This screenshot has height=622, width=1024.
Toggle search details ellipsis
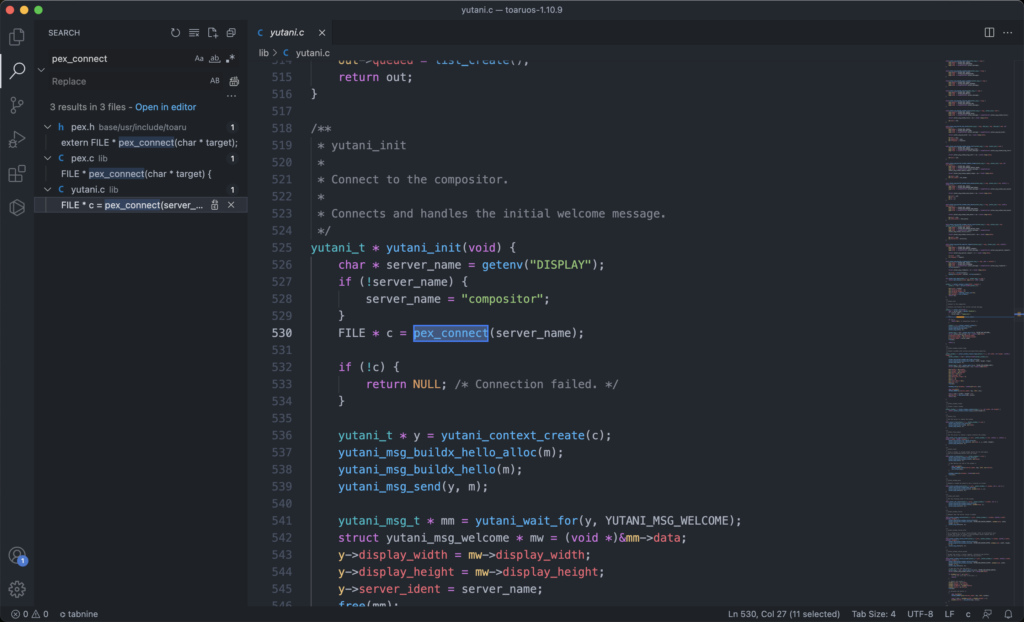point(231,96)
